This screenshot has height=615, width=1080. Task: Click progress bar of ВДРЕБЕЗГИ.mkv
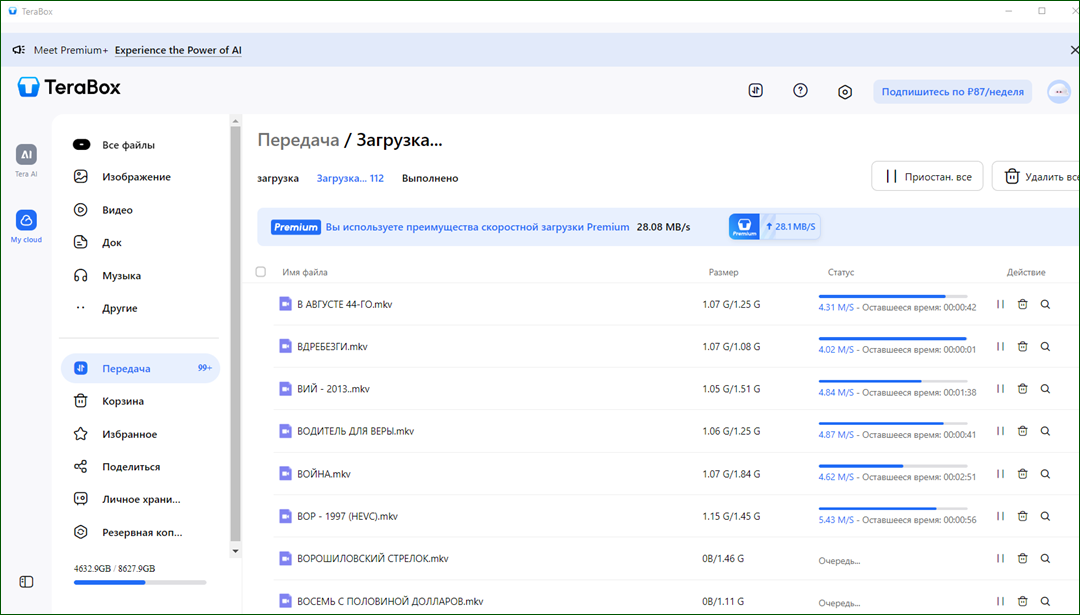(x=893, y=339)
